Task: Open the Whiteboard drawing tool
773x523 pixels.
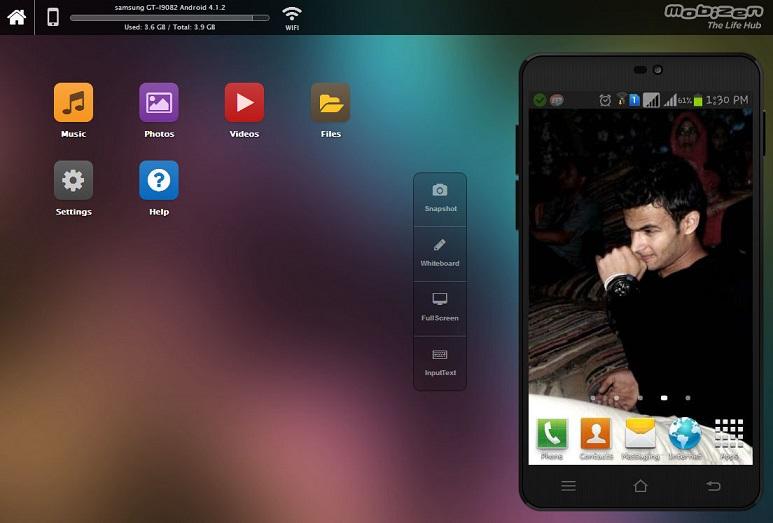Action: click(440, 252)
